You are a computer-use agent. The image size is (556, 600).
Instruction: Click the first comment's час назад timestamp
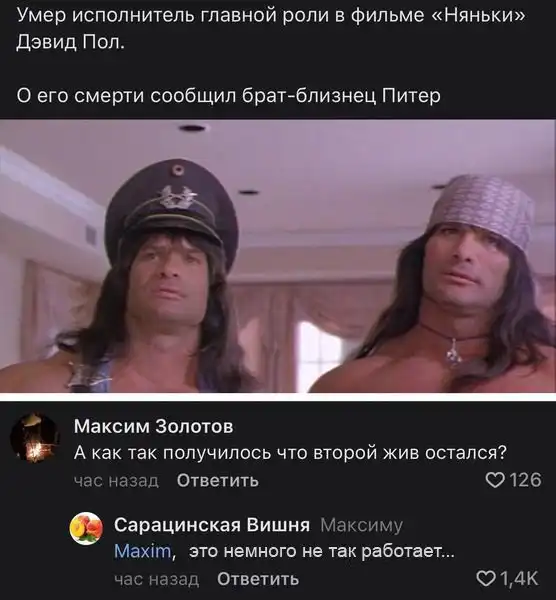pos(116,481)
